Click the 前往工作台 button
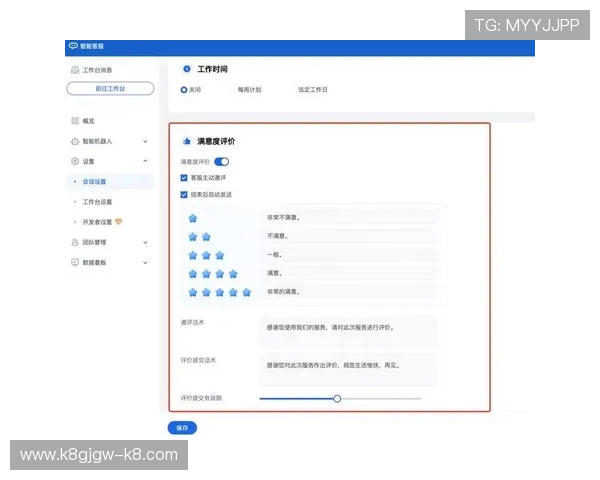 coord(110,88)
